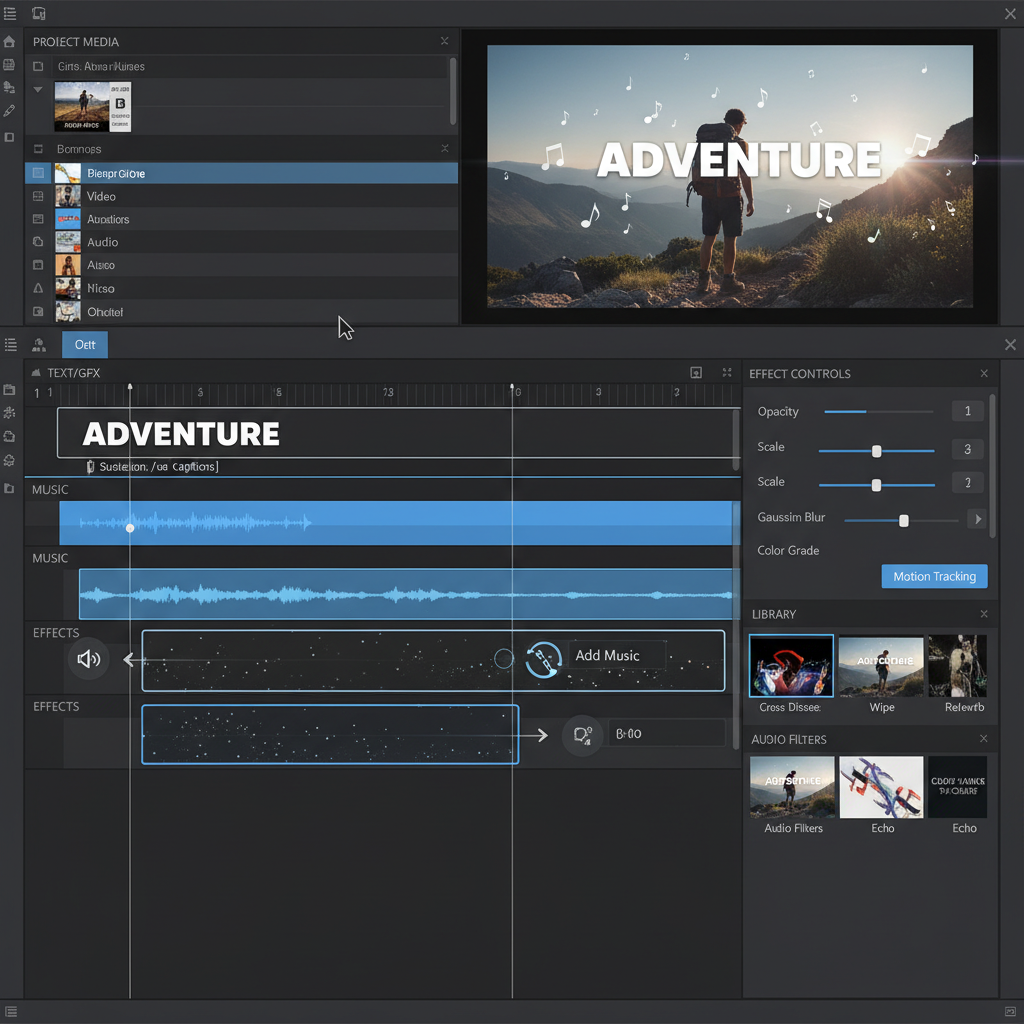Click the Scale value field showing 3
This screenshot has width=1024, height=1024.
tap(968, 449)
